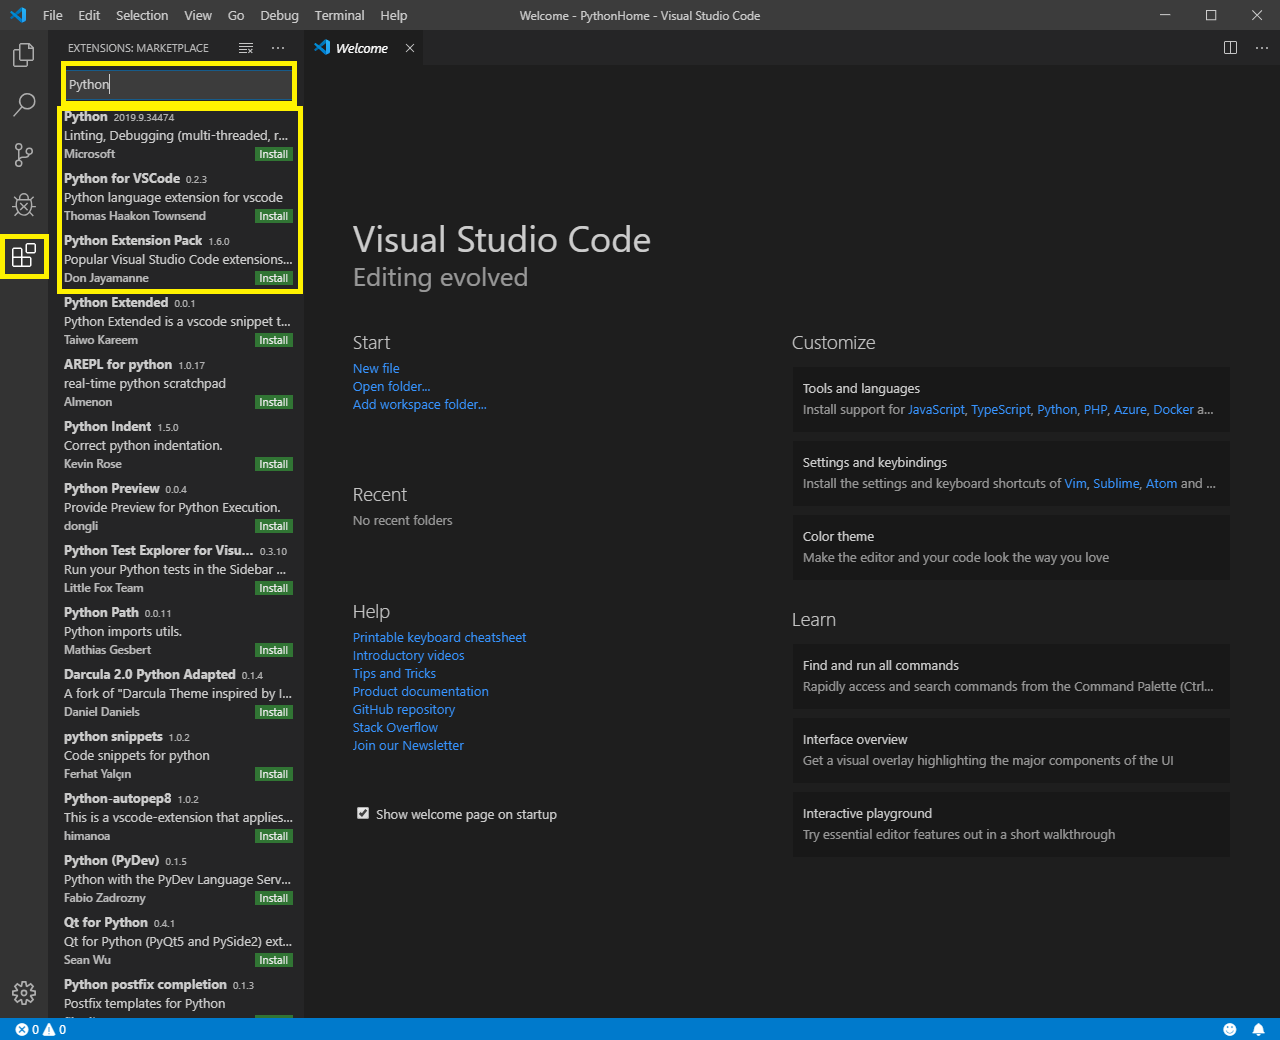Install Python Preview extension
This screenshot has width=1280, height=1040.
point(273,526)
